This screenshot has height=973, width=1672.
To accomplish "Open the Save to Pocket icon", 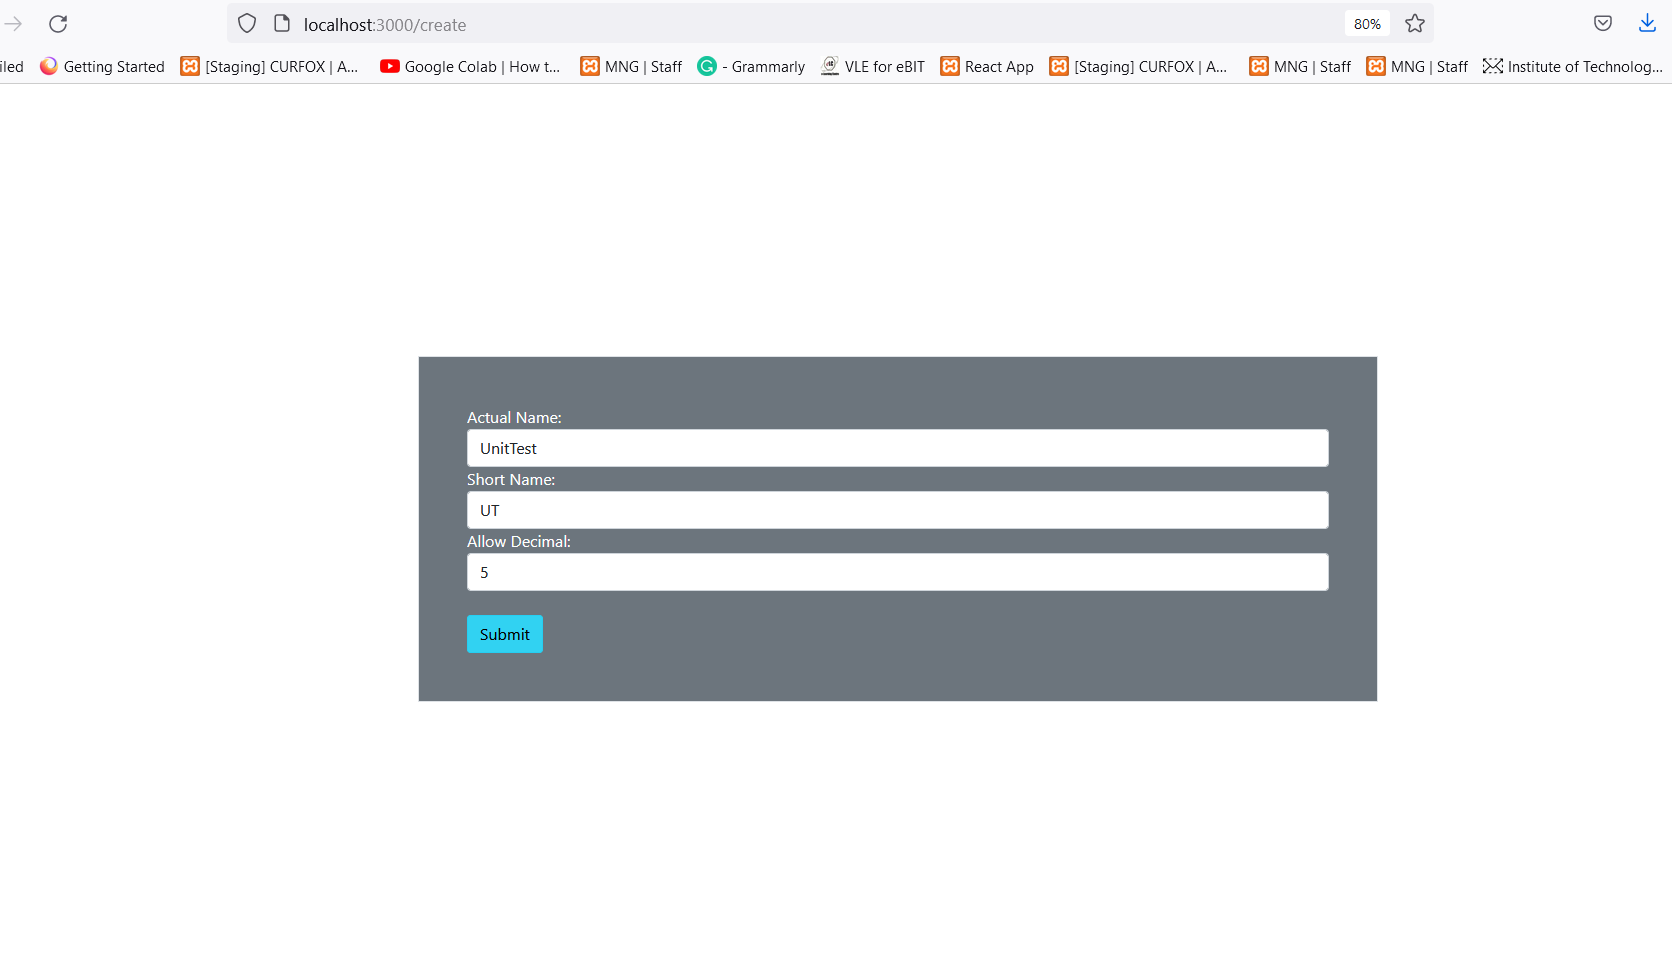I will point(1603,24).
